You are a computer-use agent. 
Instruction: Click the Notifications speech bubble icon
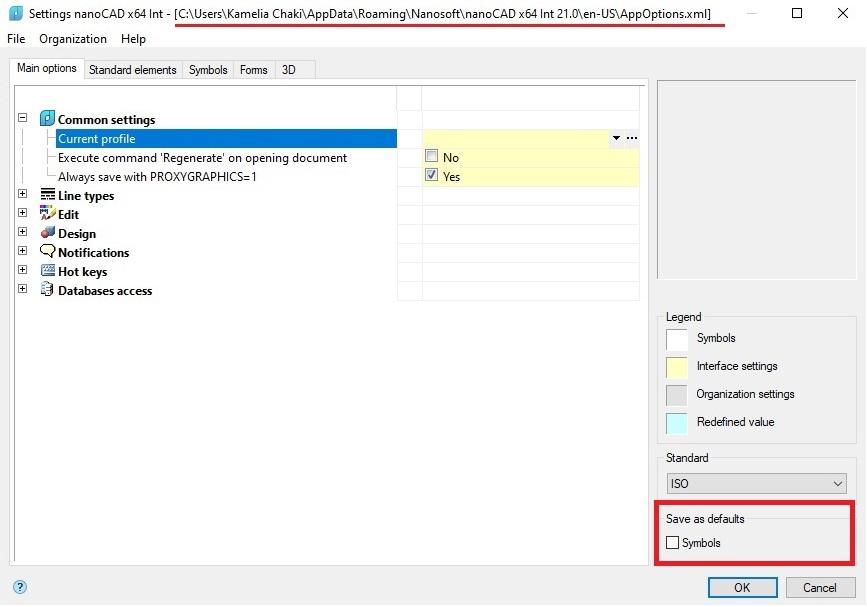47,252
